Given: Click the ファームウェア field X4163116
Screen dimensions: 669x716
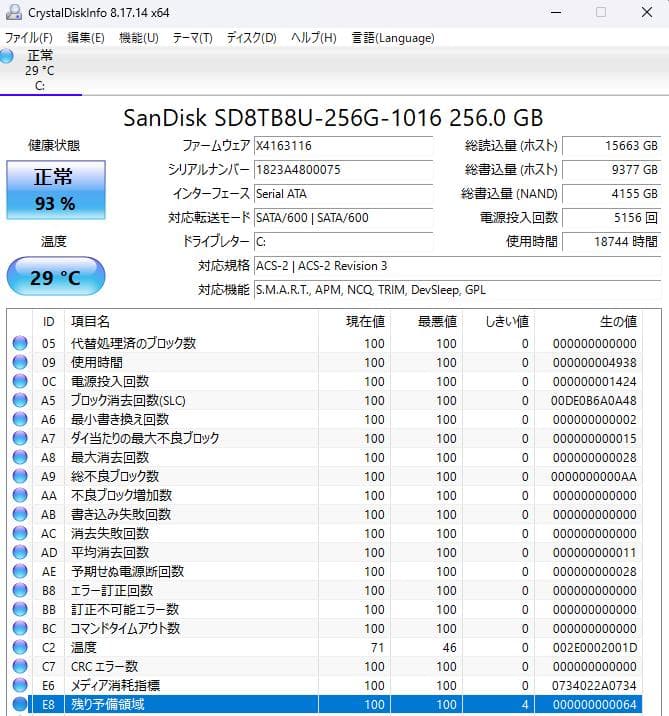Looking at the screenshot, I should click(x=343, y=146).
